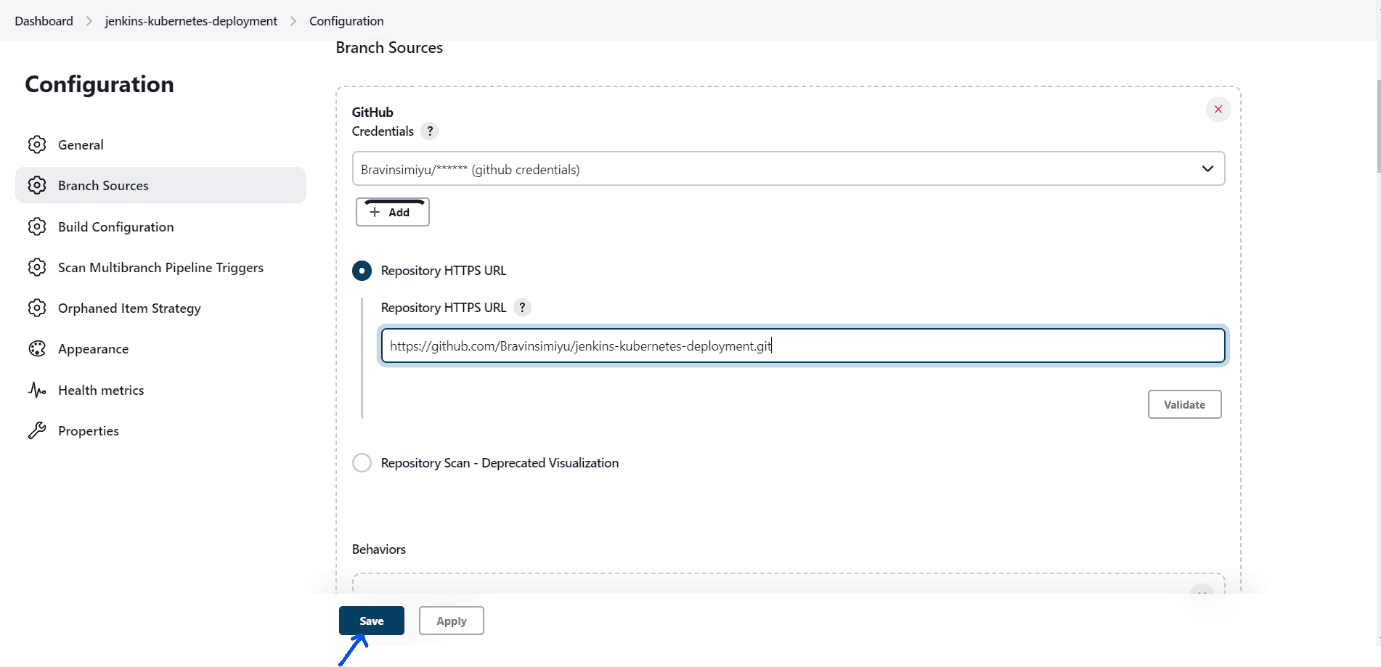
Task: Go to Dashboard breadcrumb
Action: point(44,21)
